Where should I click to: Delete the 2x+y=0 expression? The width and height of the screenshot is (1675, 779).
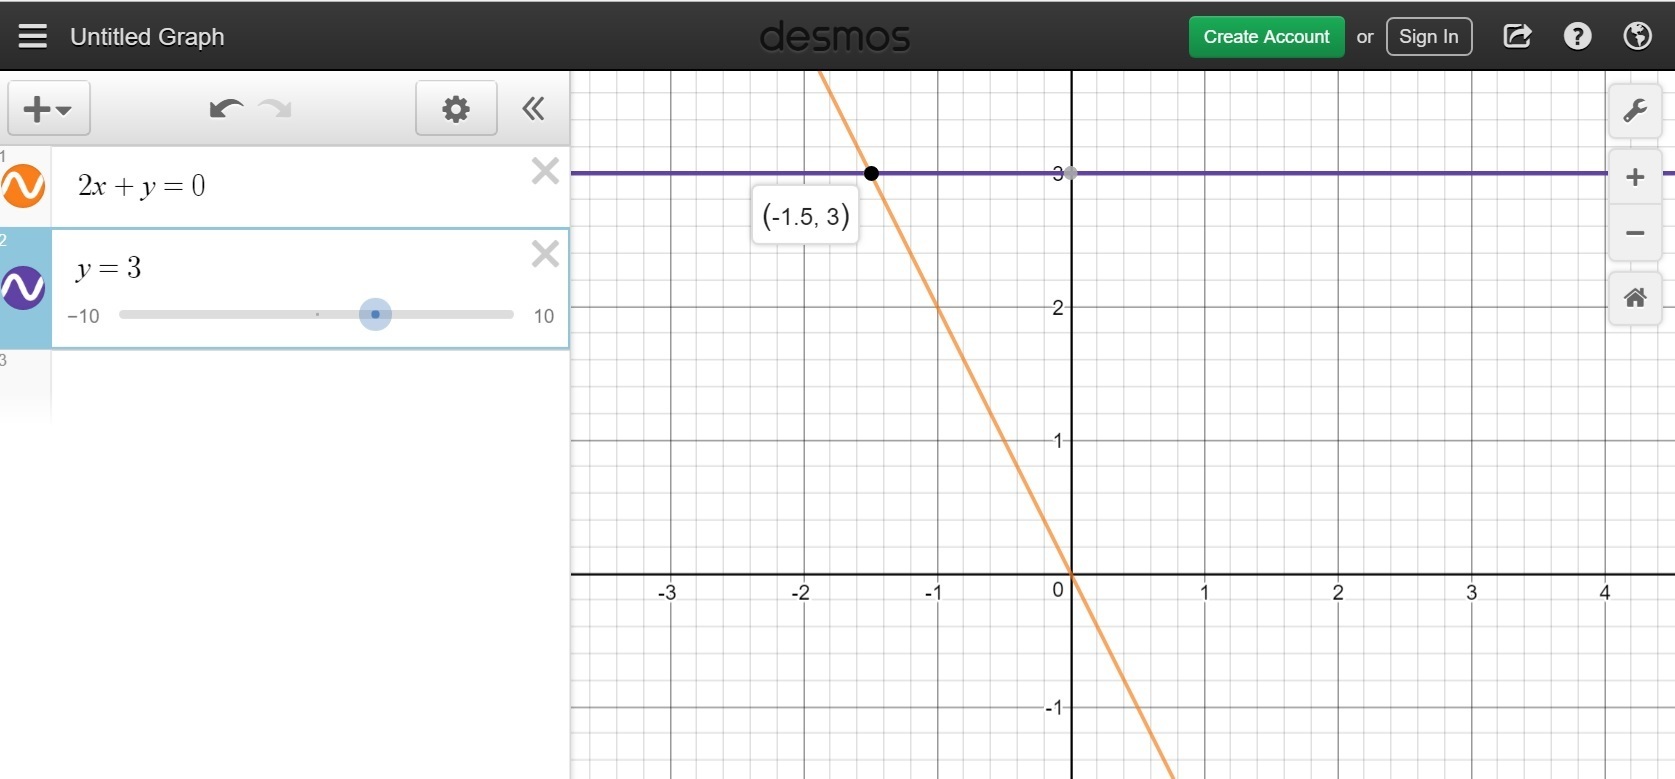[545, 171]
